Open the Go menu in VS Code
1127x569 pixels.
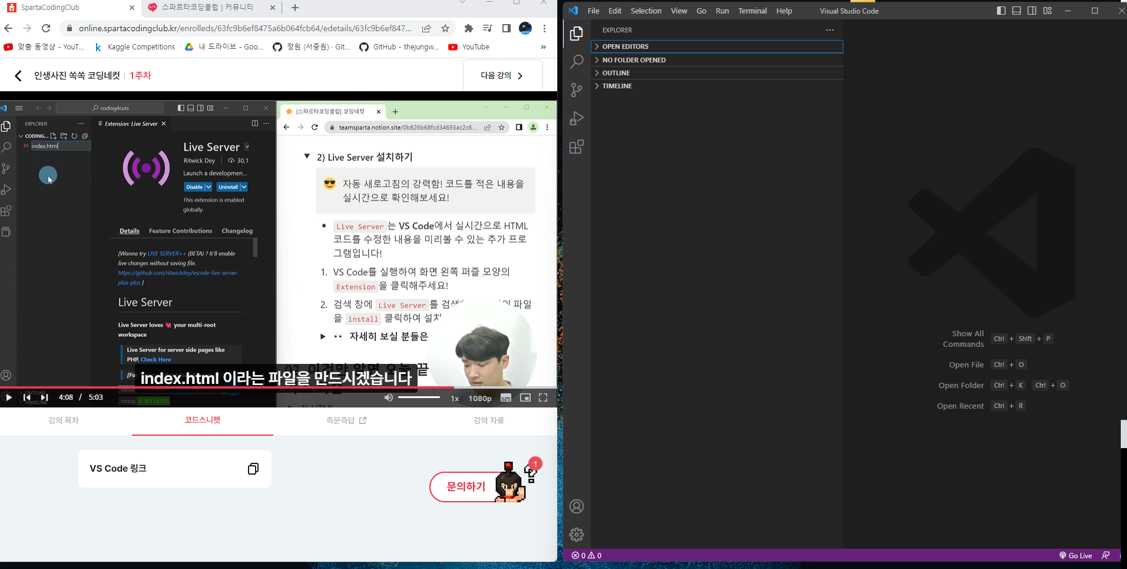pyautogui.click(x=701, y=11)
